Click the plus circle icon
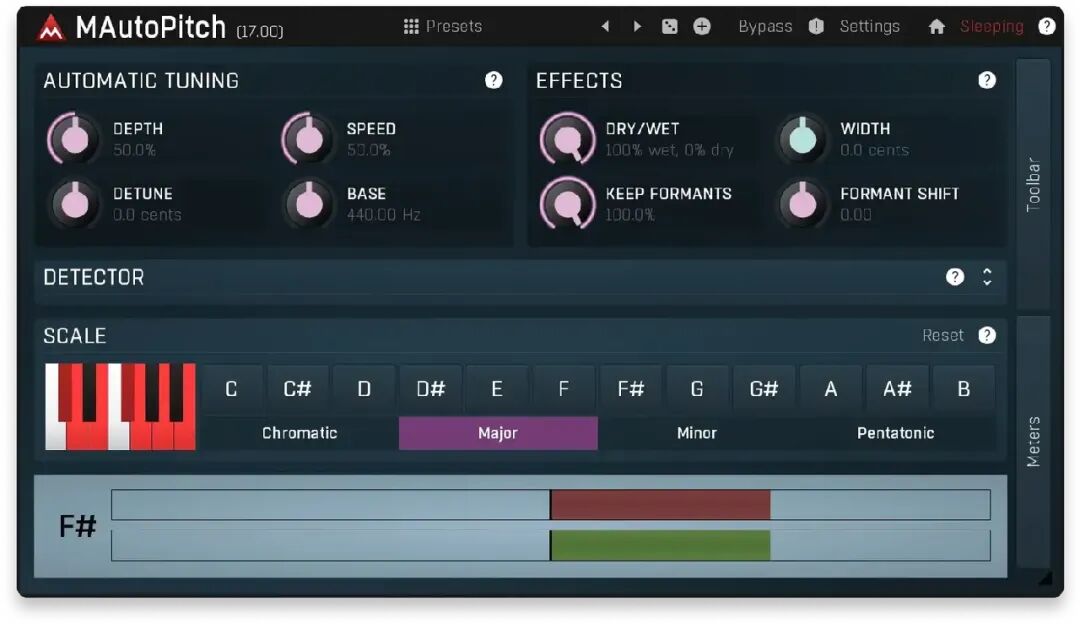 coord(702,26)
